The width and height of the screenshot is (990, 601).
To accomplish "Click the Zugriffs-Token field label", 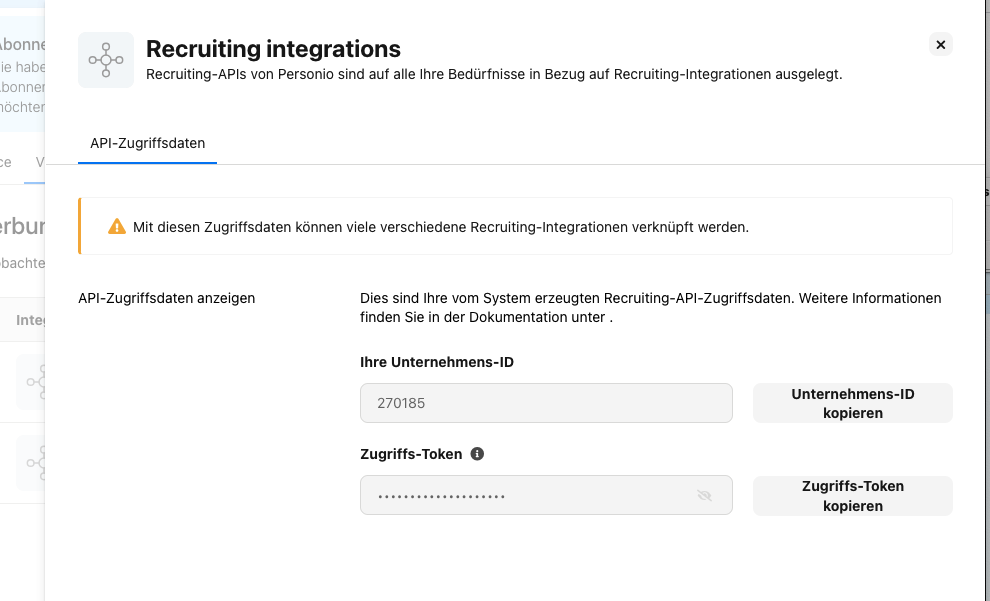I will coord(411,454).
